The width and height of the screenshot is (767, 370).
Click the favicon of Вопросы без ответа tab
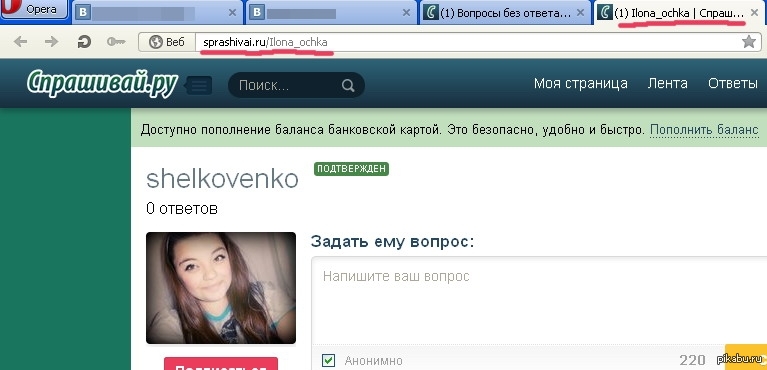pos(430,13)
